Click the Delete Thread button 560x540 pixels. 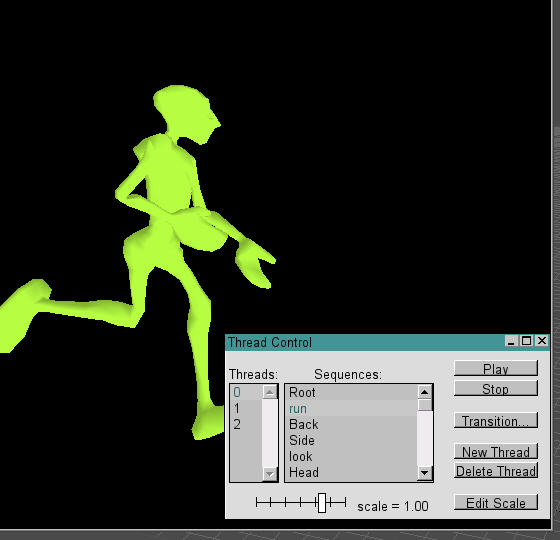[x=496, y=471]
